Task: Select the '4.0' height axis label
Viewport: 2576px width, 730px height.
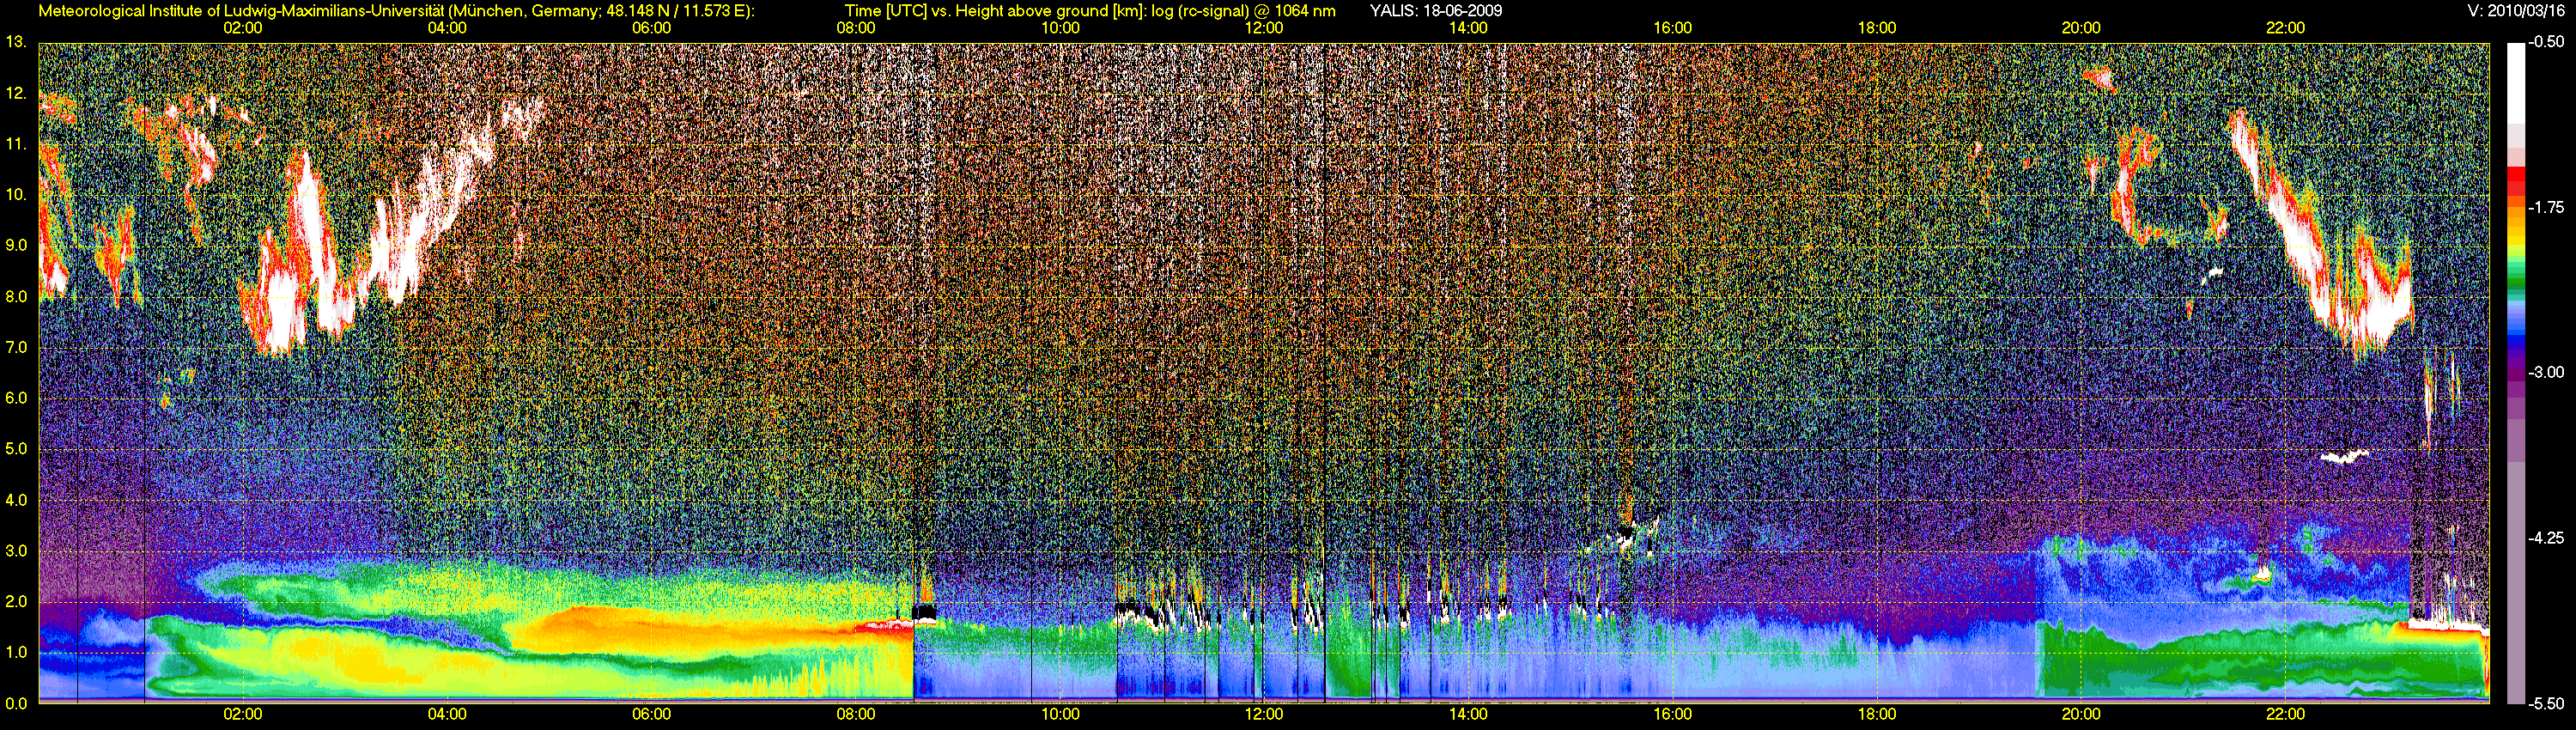Action: (x=16, y=500)
